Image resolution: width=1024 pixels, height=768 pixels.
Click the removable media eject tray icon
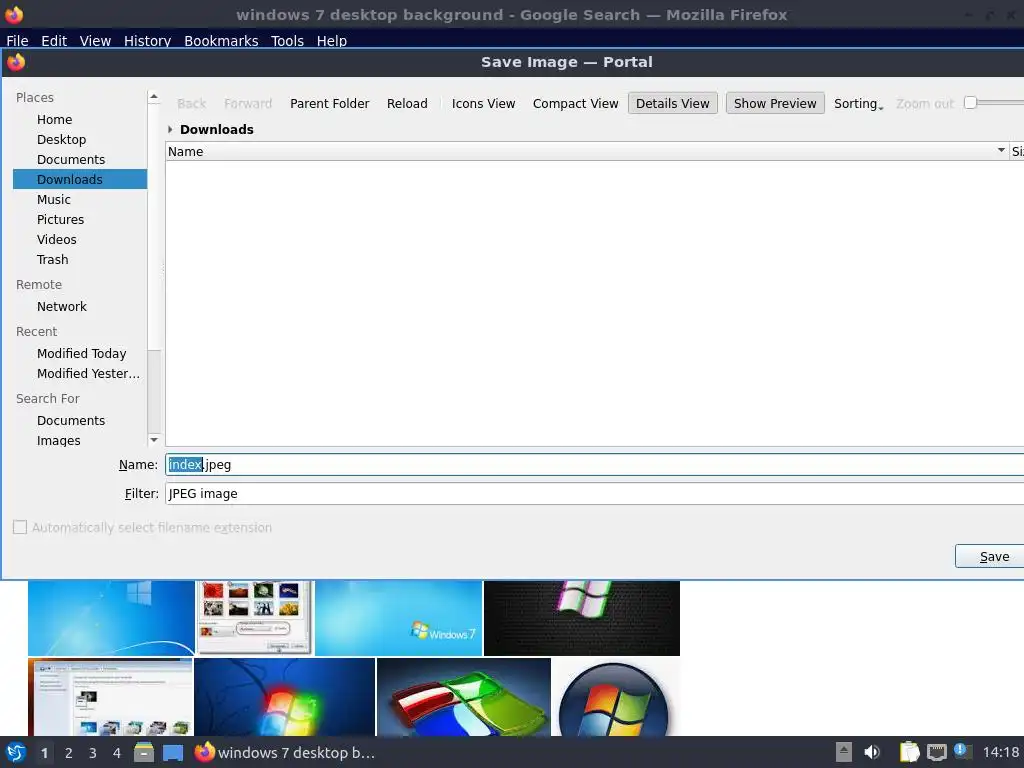point(844,752)
